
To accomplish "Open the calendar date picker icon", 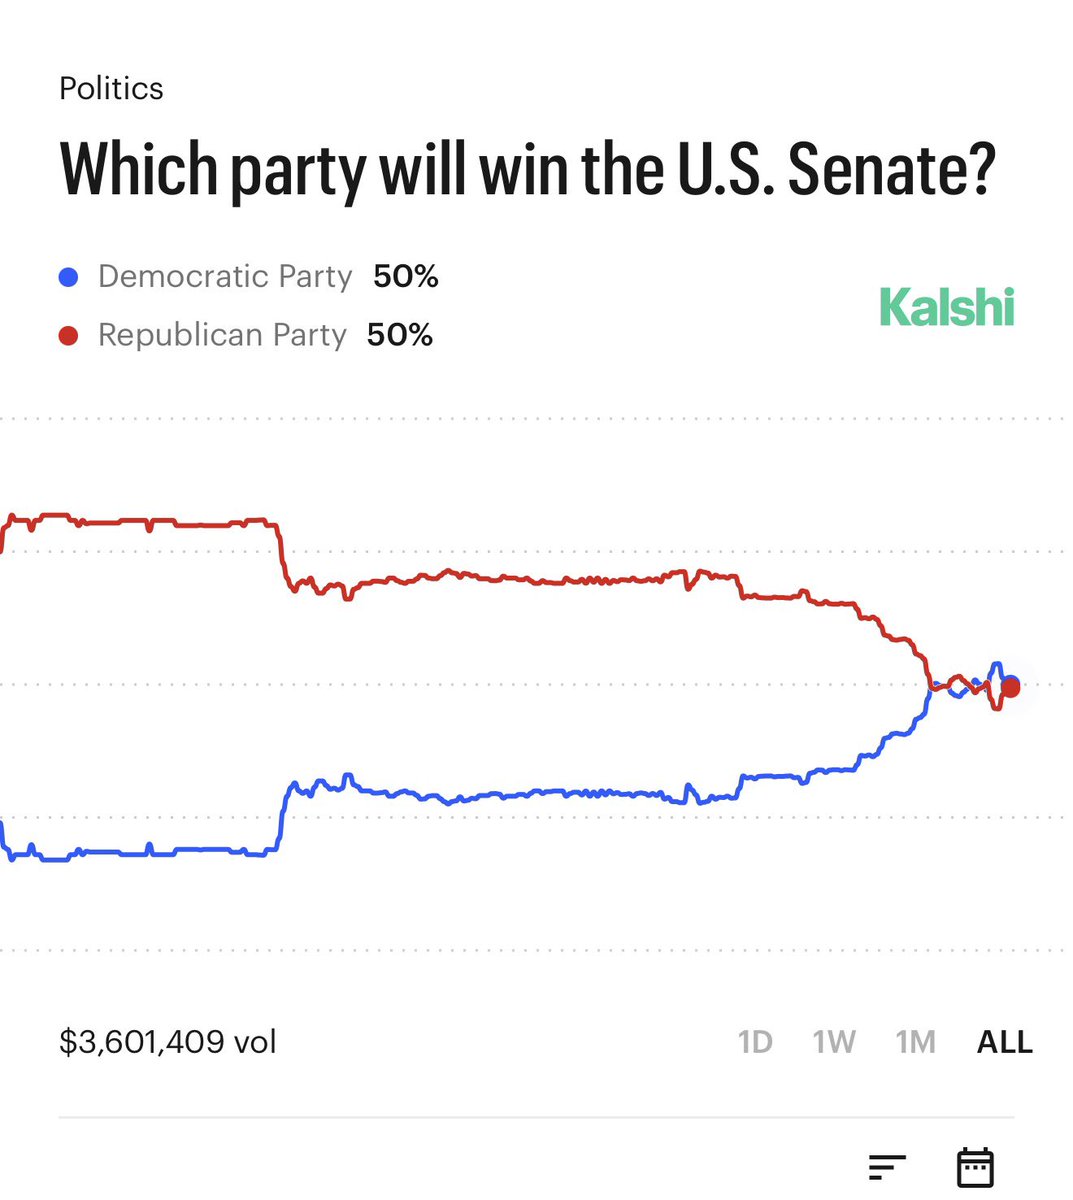I will click(x=975, y=1167).
